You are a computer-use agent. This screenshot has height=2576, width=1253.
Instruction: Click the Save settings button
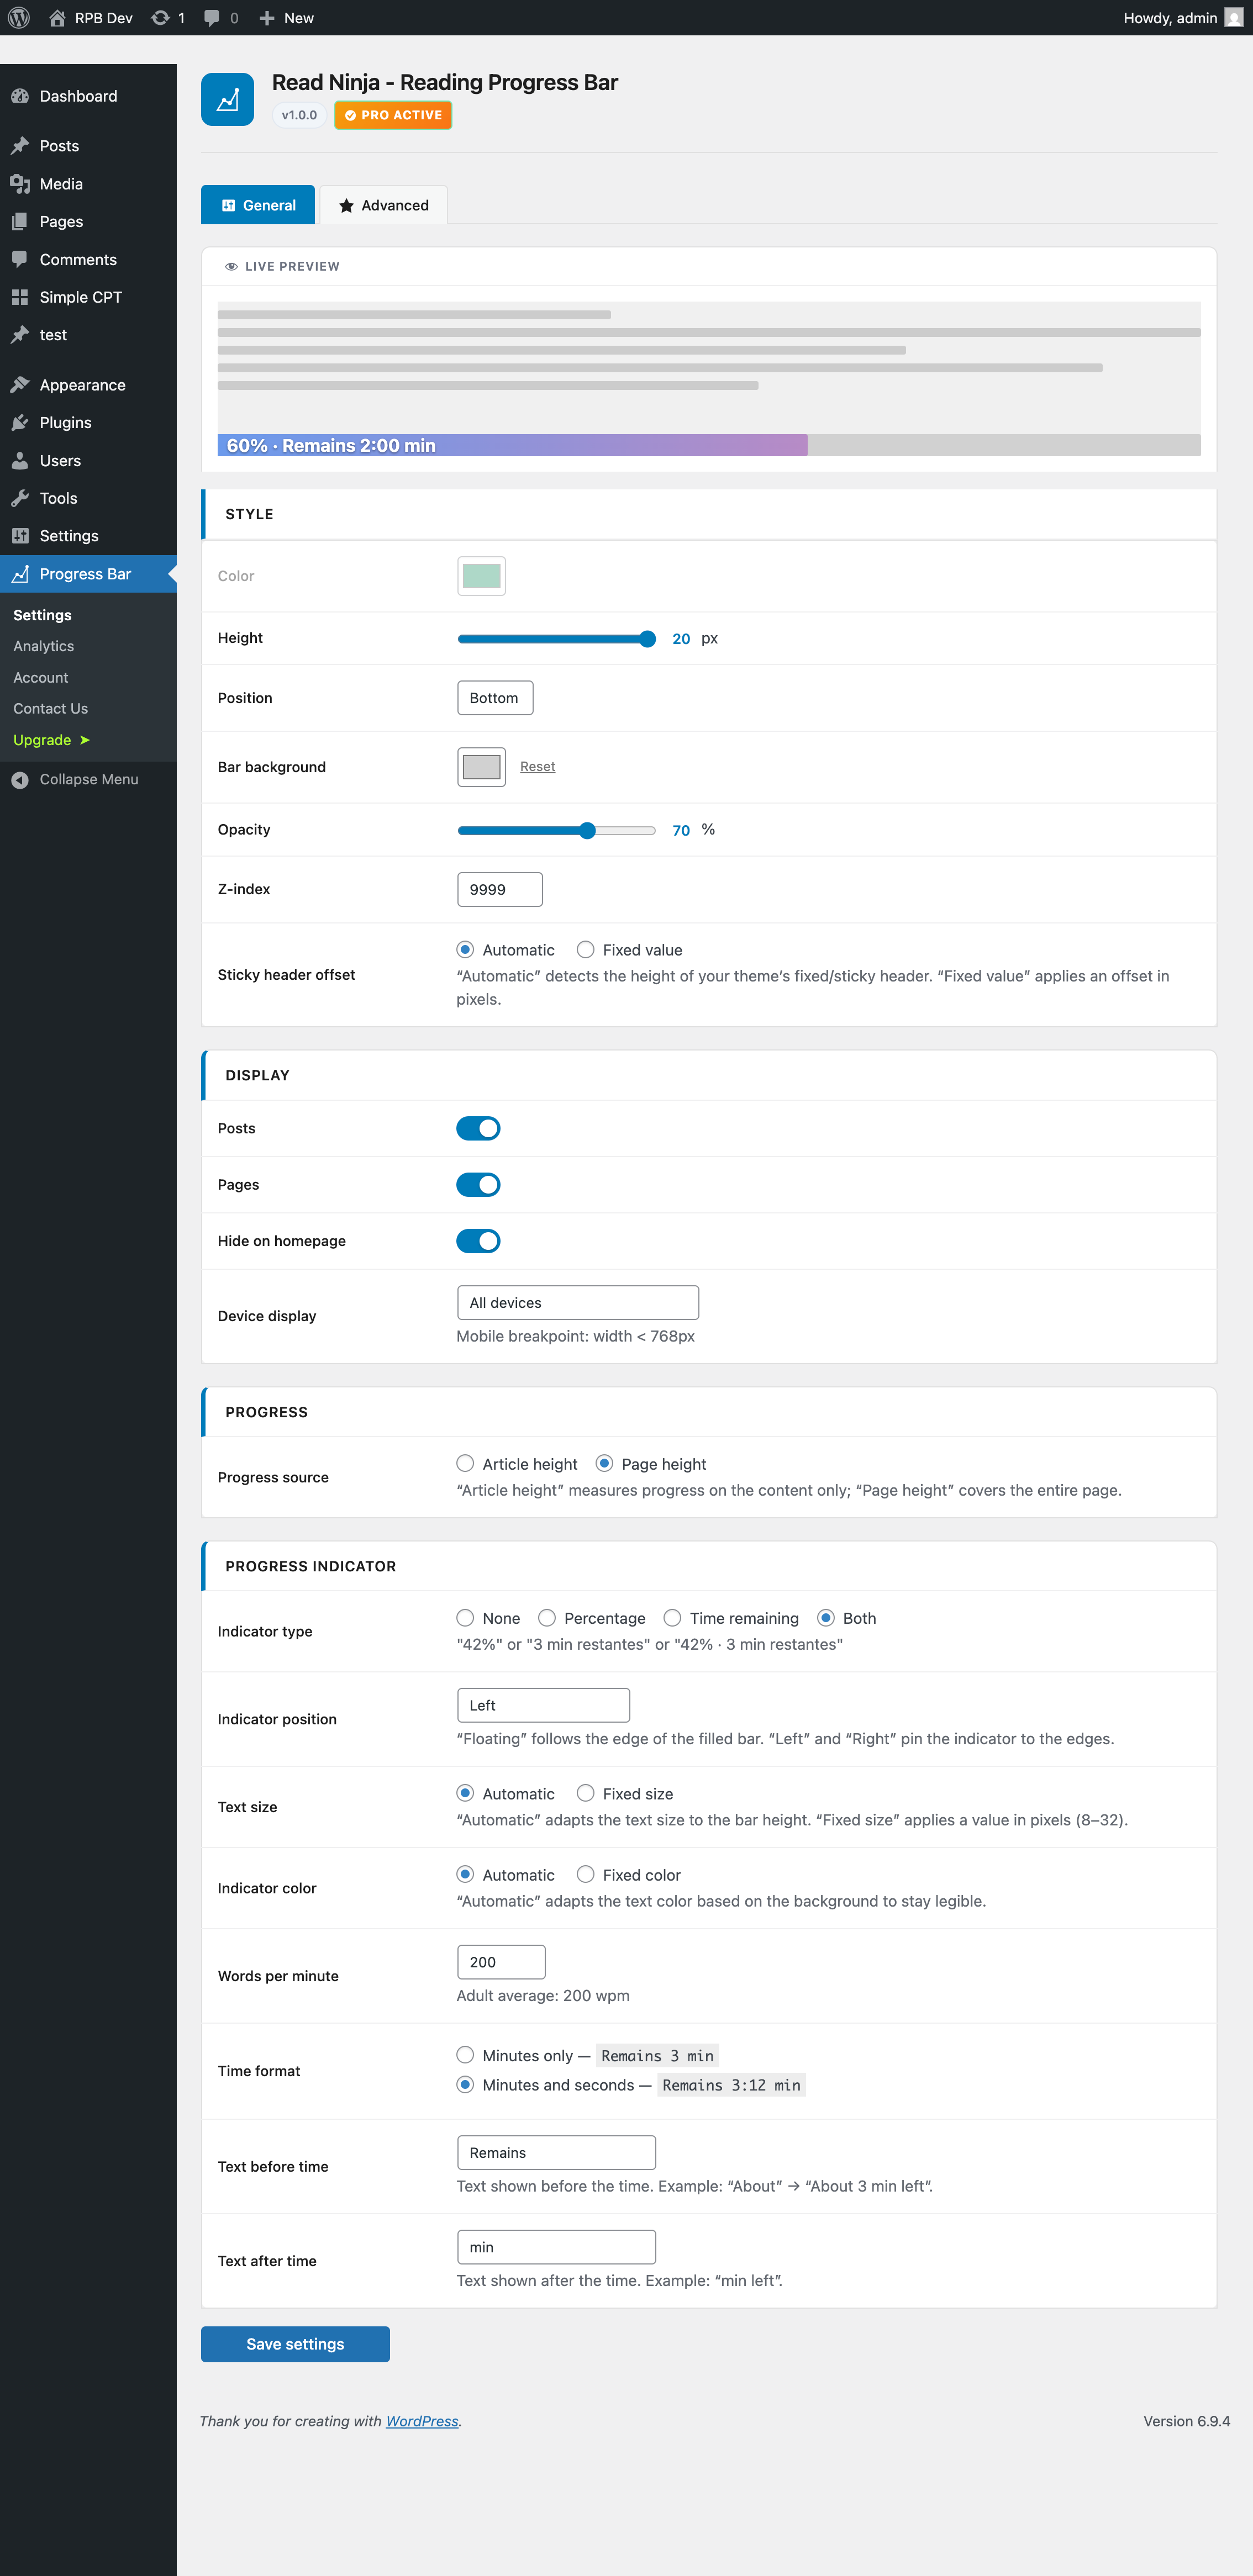[x=294, y=2343]
